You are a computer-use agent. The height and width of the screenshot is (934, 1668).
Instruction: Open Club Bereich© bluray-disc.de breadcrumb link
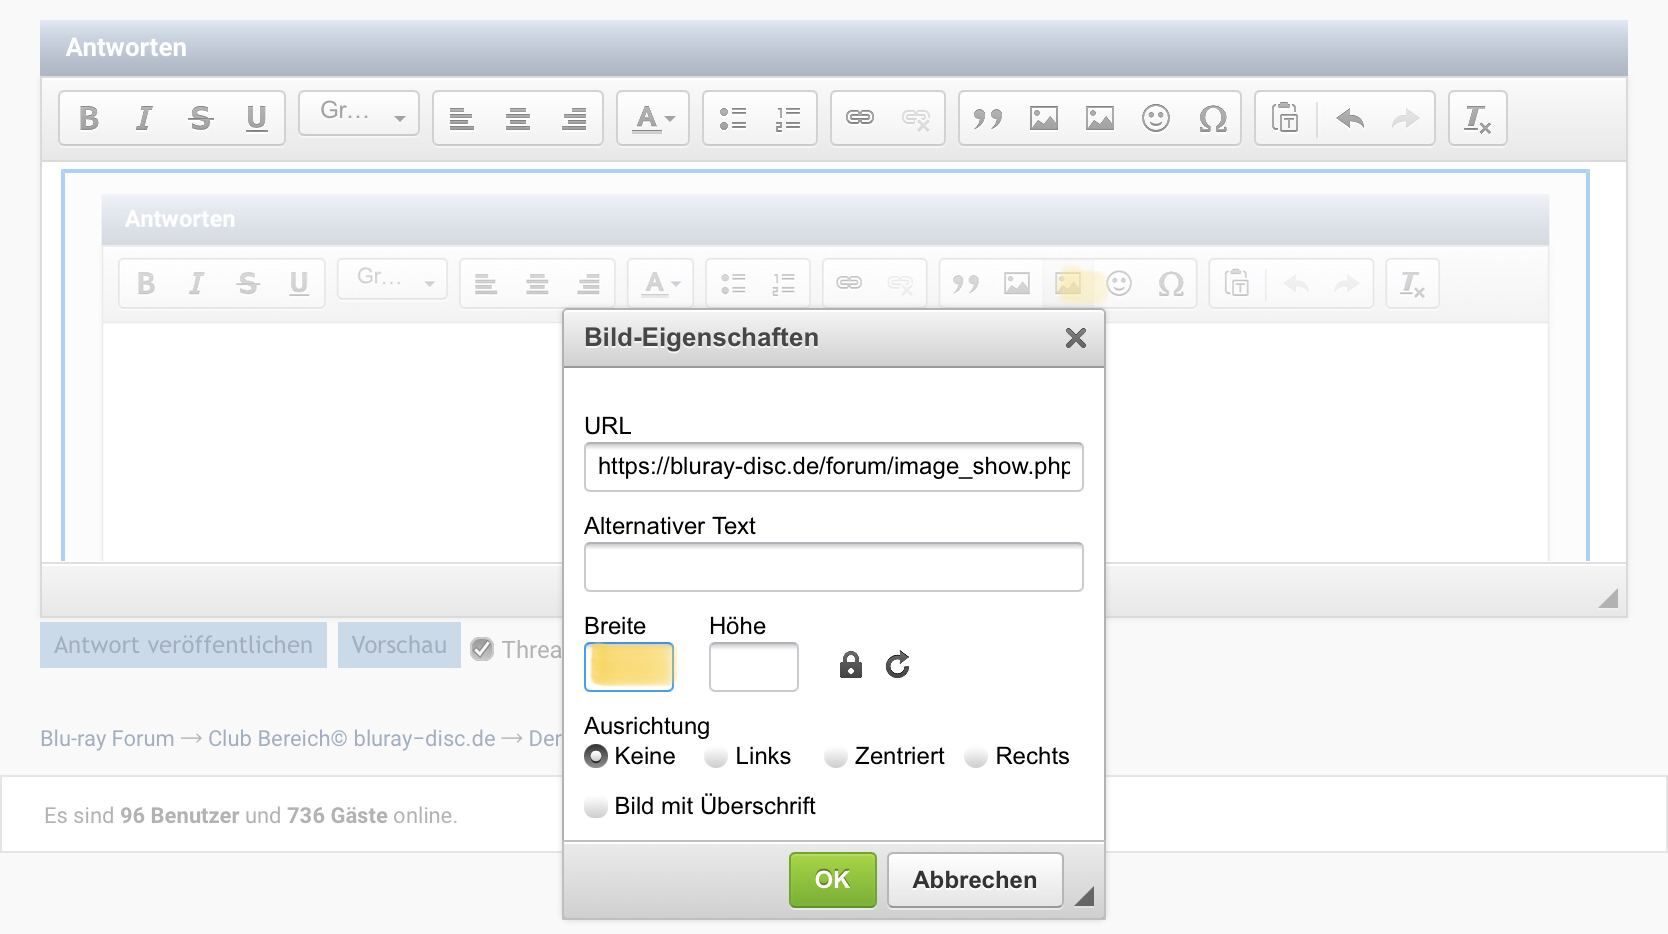coord(351,739)
